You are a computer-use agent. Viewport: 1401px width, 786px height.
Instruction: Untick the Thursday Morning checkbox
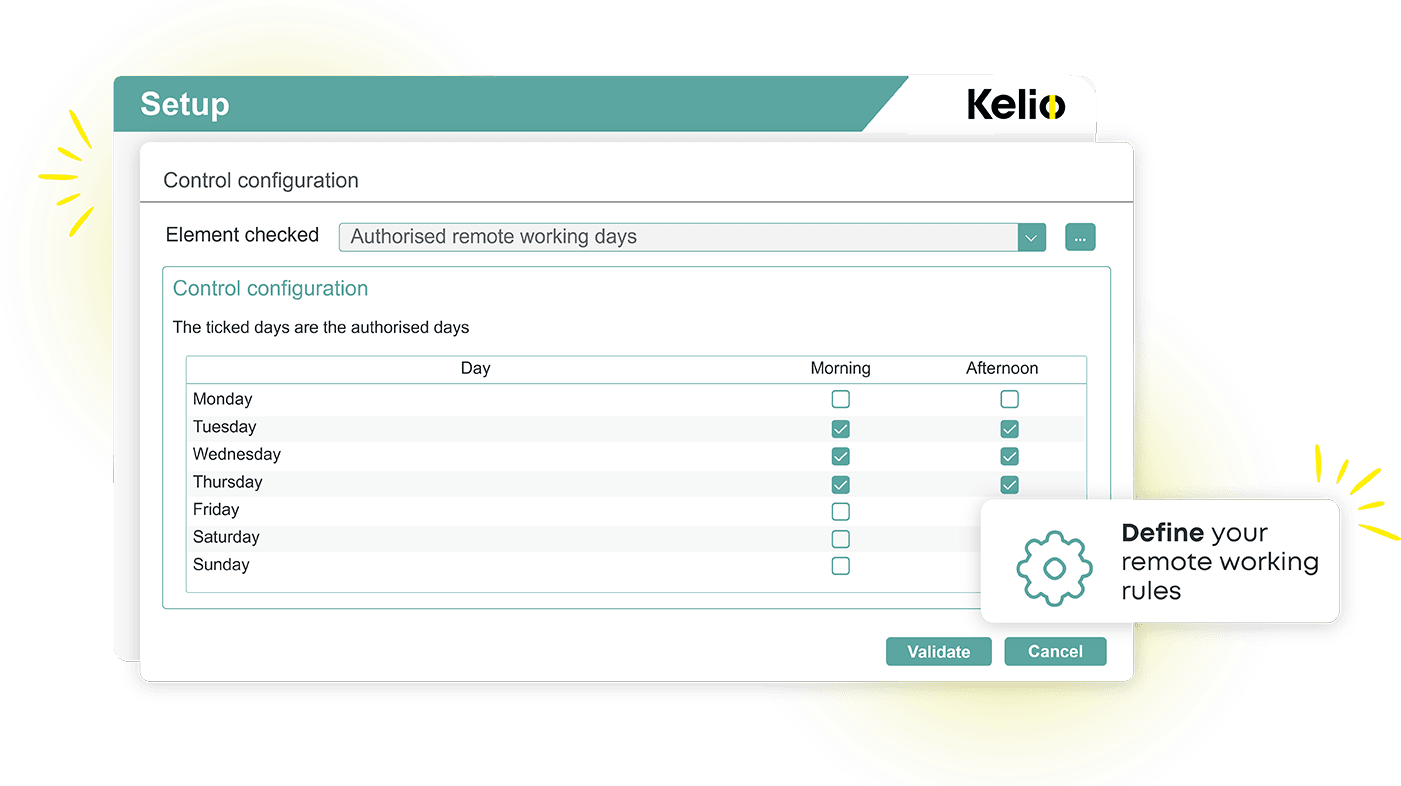[x=841, y=484]
